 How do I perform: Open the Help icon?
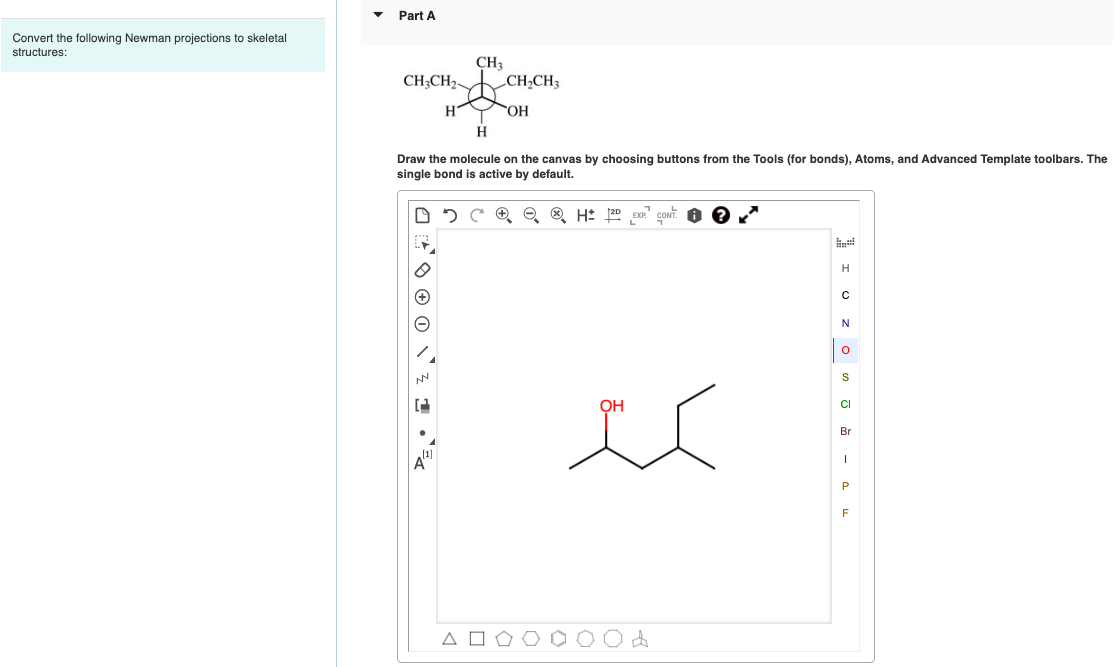point(721,213)
